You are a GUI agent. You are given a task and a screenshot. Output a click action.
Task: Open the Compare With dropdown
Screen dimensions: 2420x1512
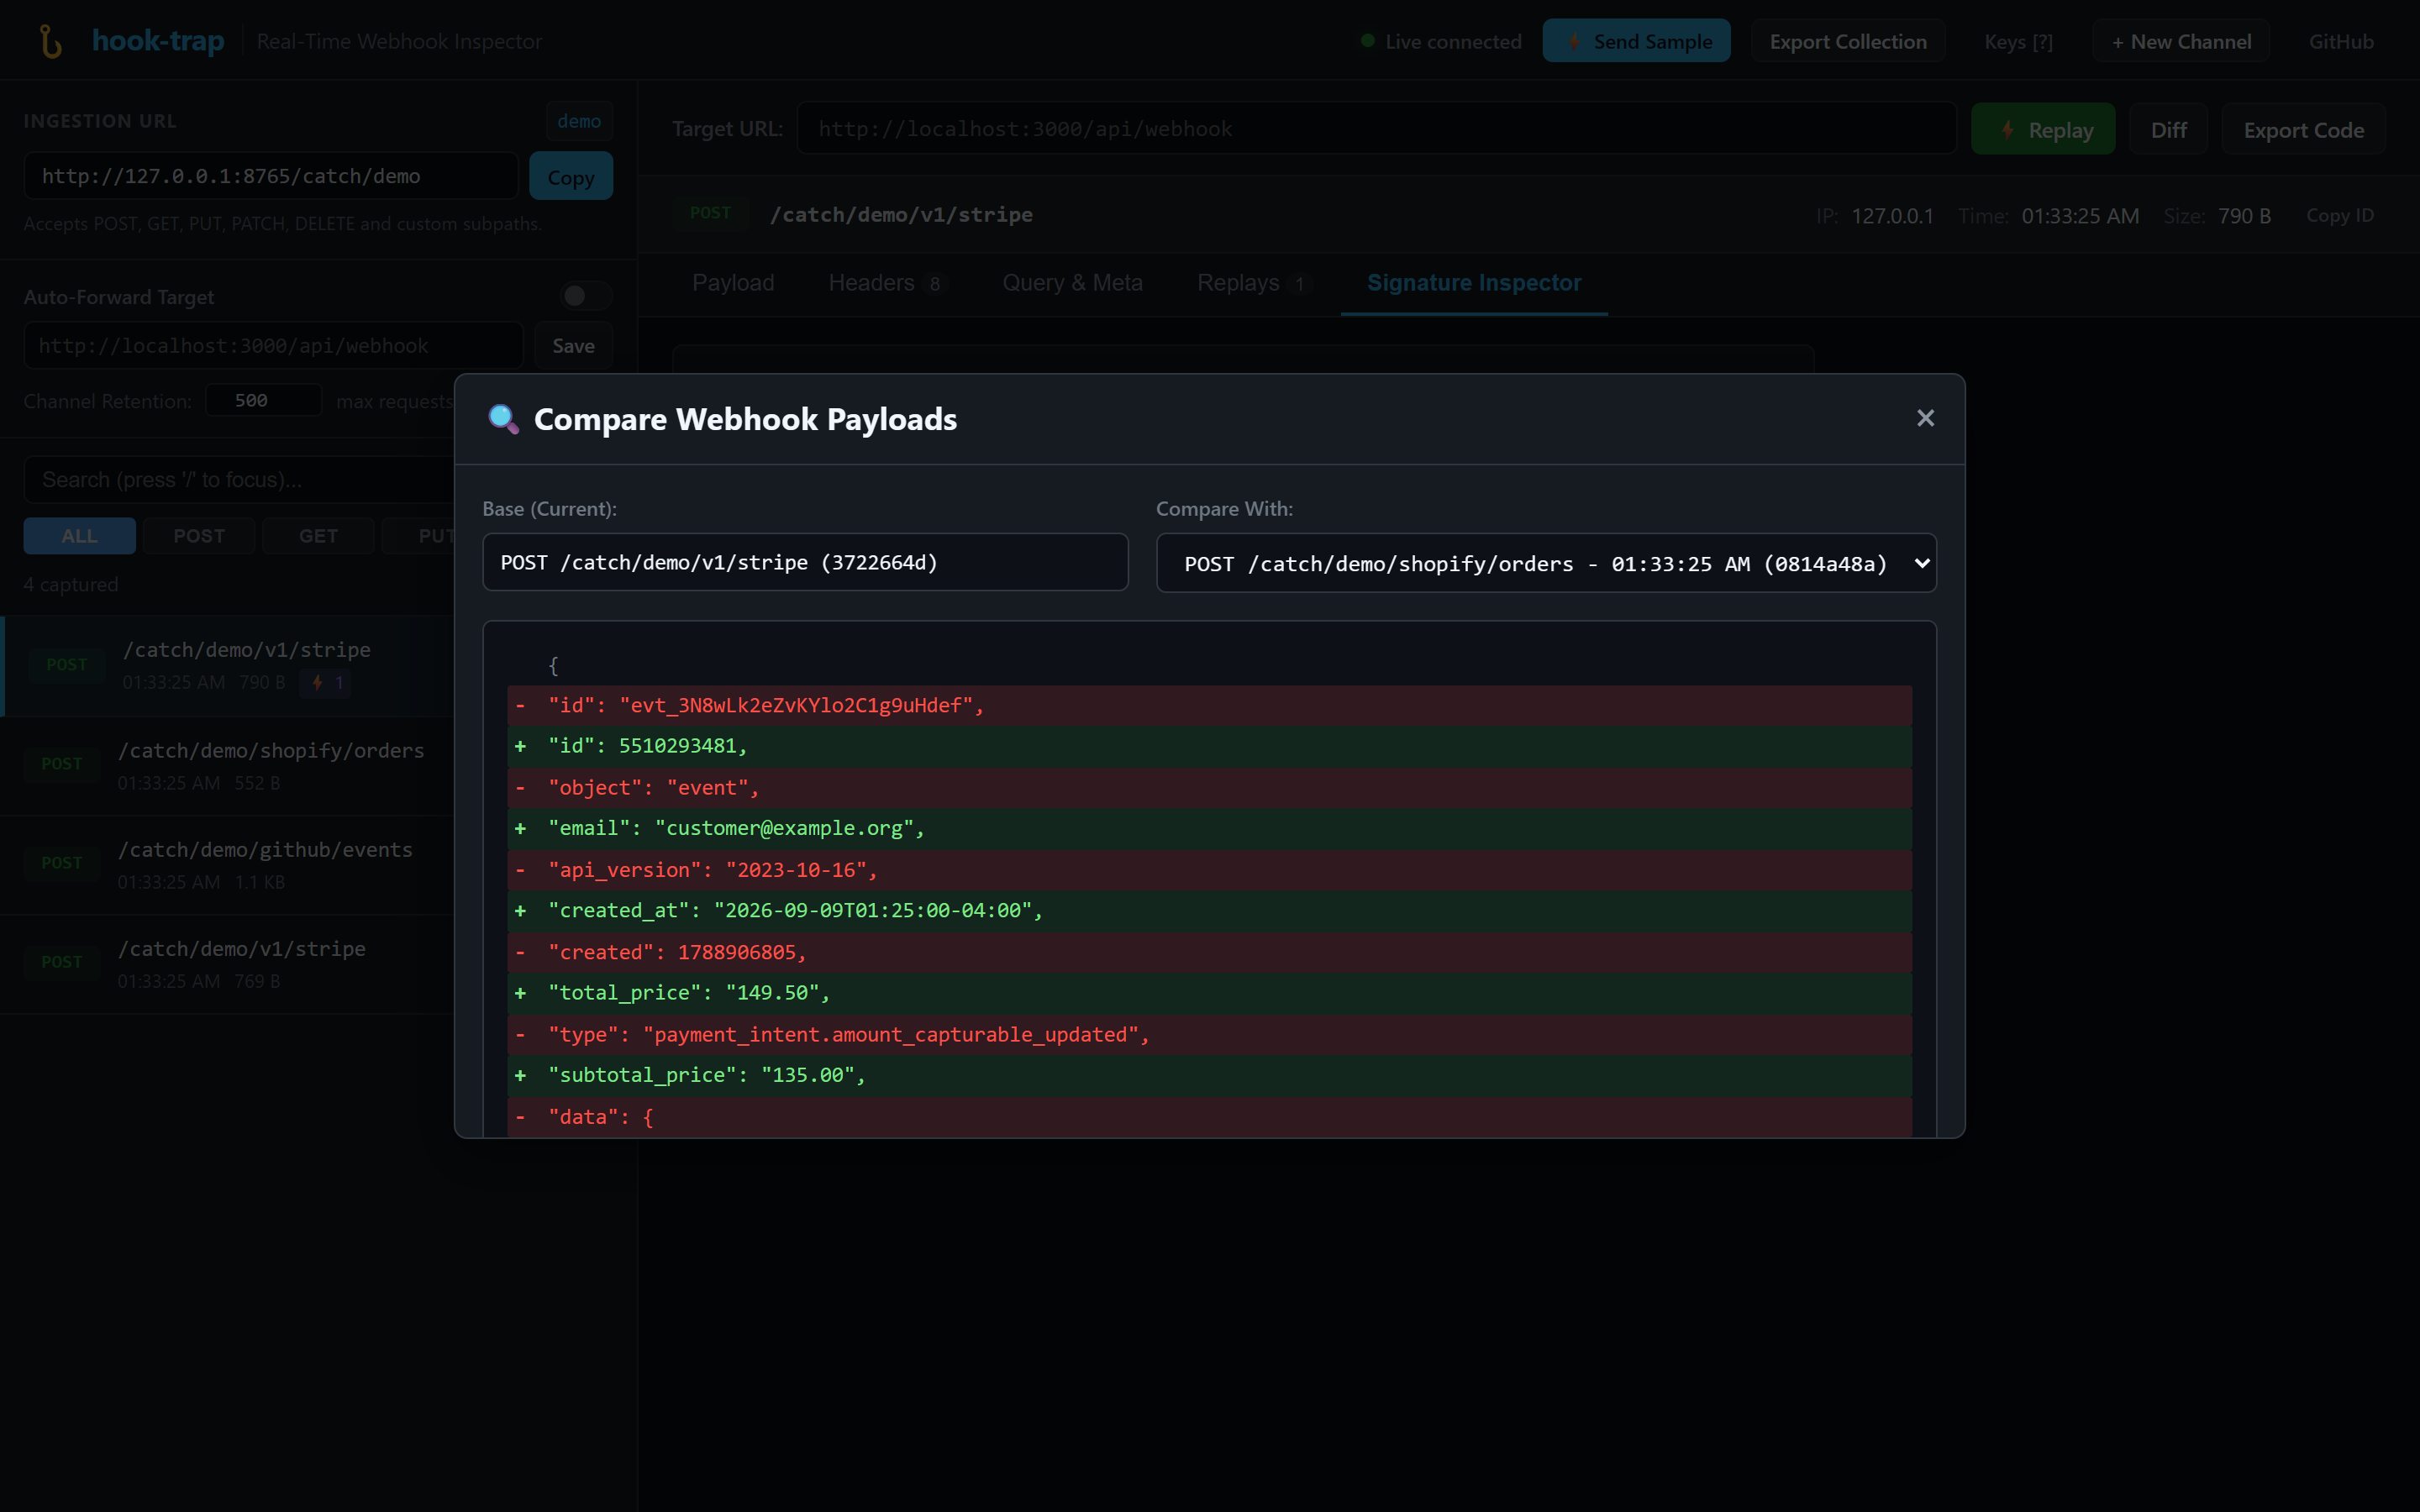click(1546, 563)
